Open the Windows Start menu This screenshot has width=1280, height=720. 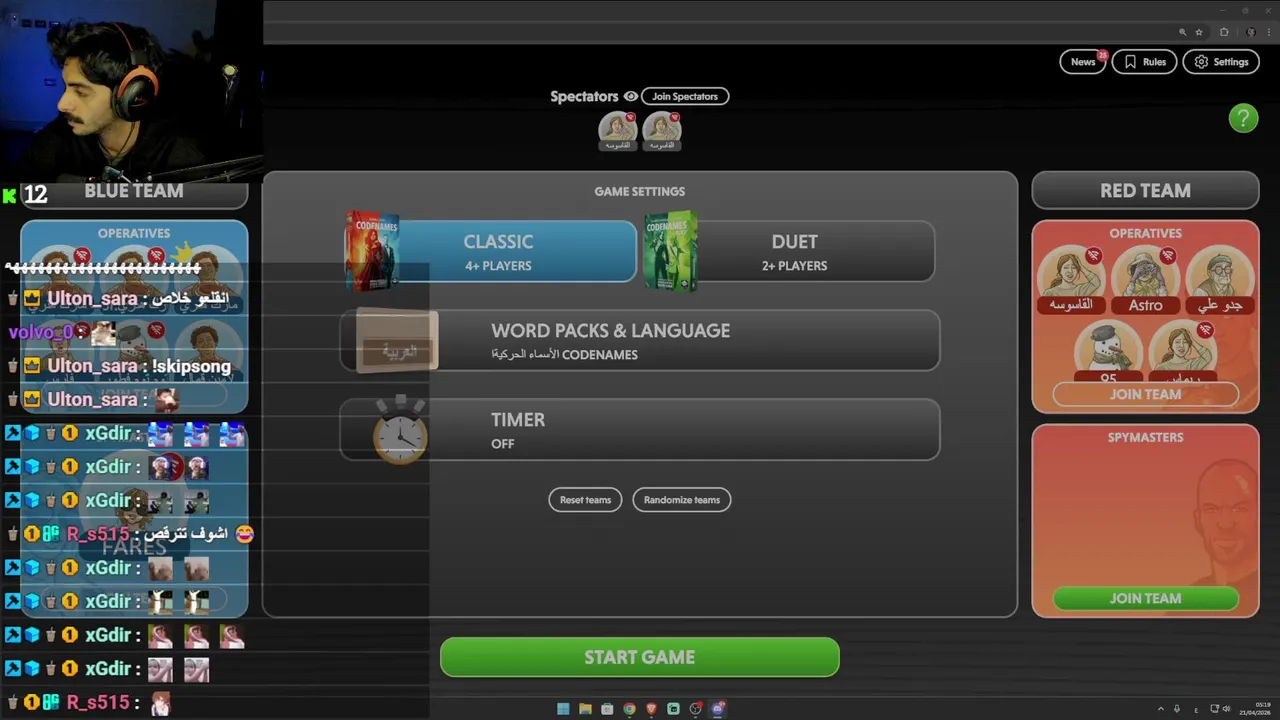563,709
